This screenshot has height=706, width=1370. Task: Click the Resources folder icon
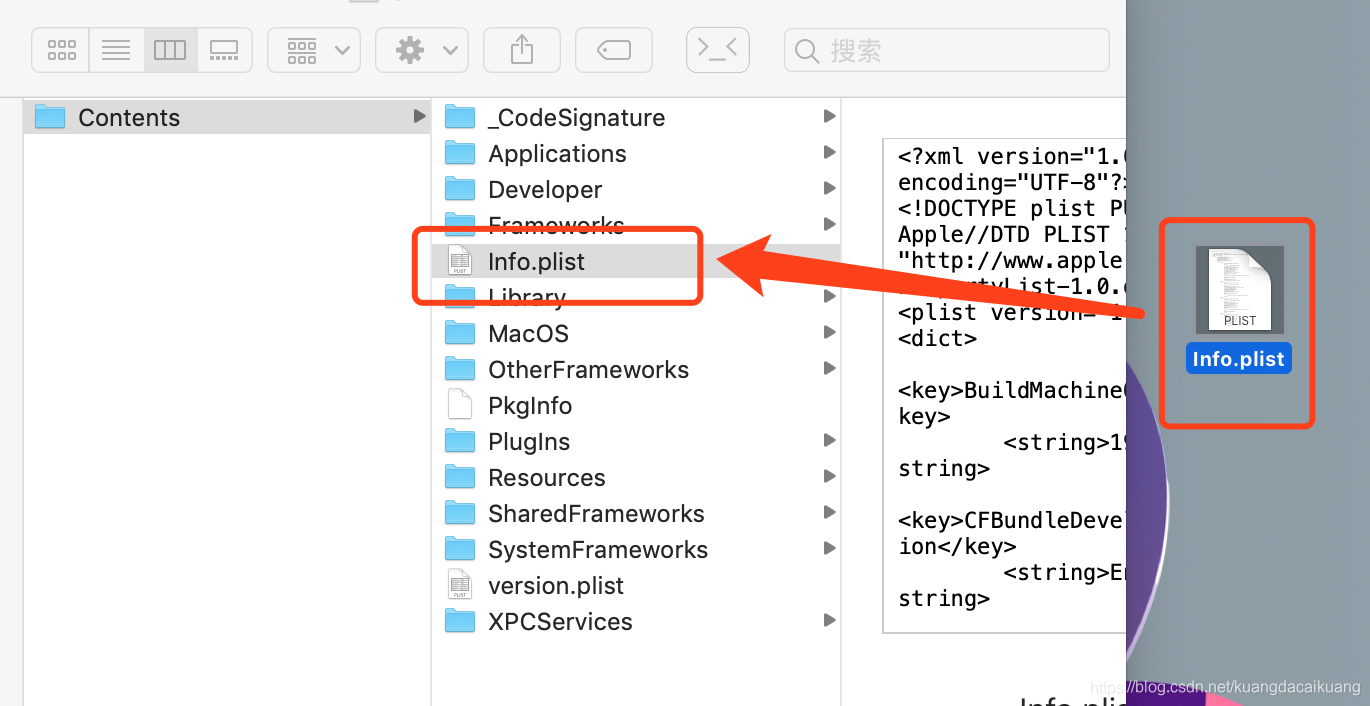tap(460, 477)
